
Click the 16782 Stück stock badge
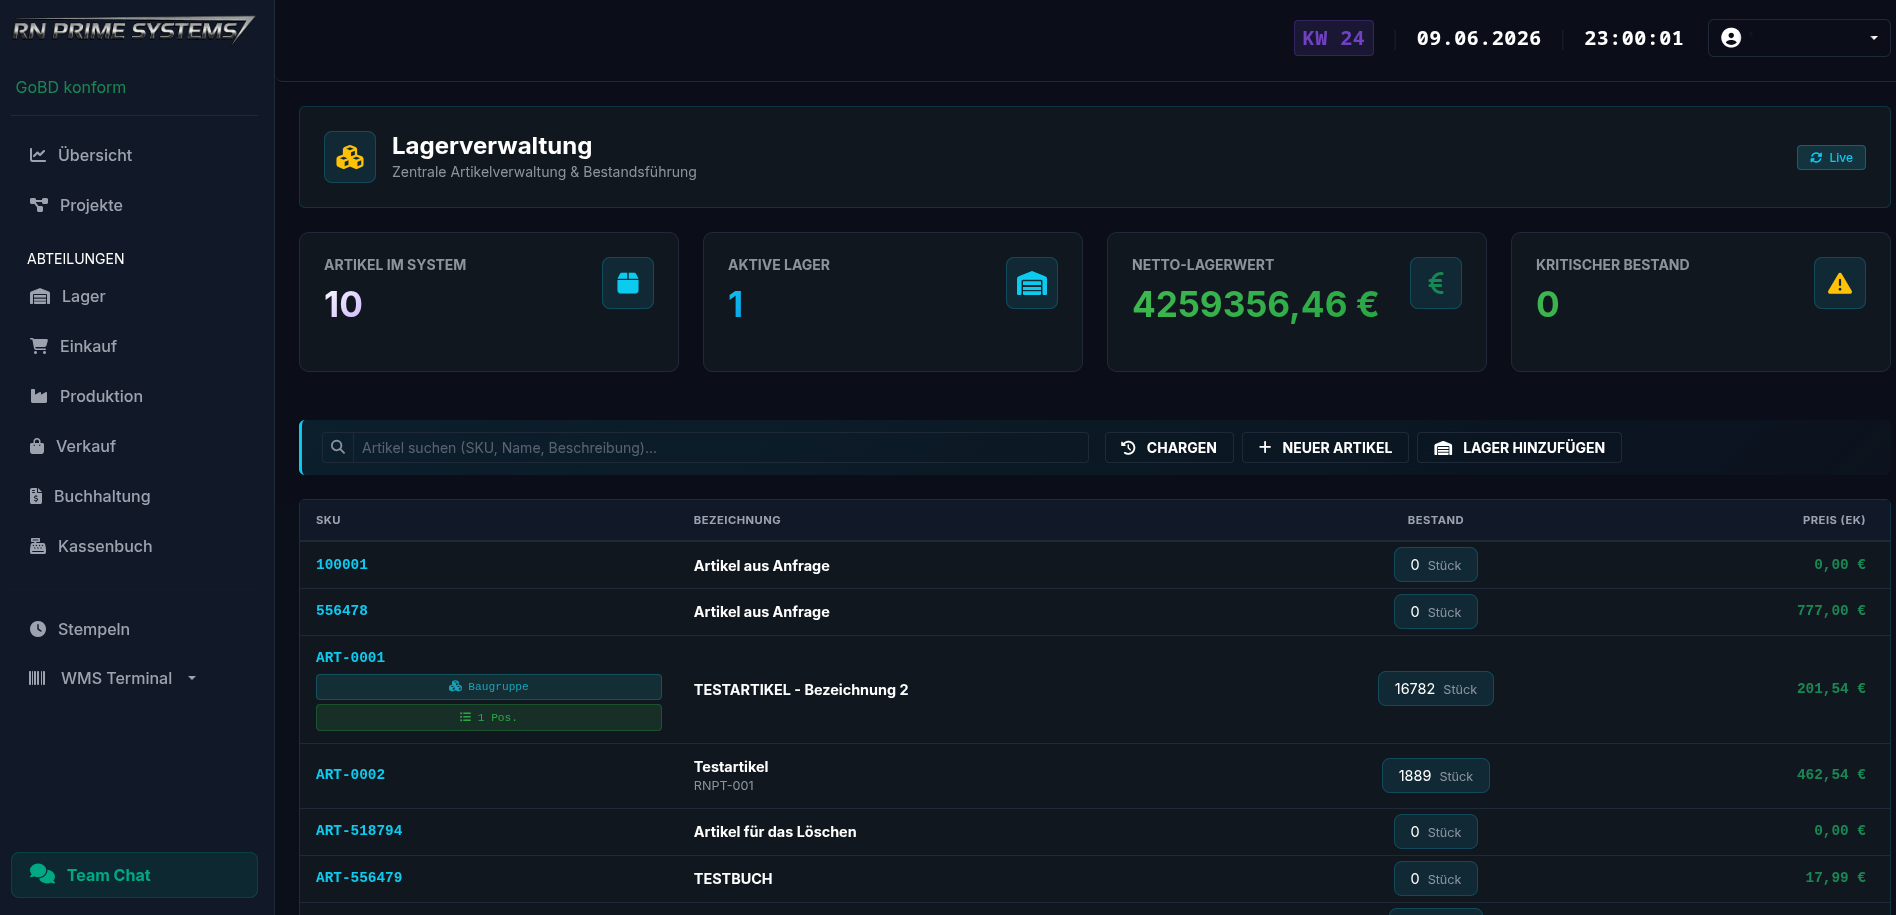pyautogui.click(x=1435, y=689)
